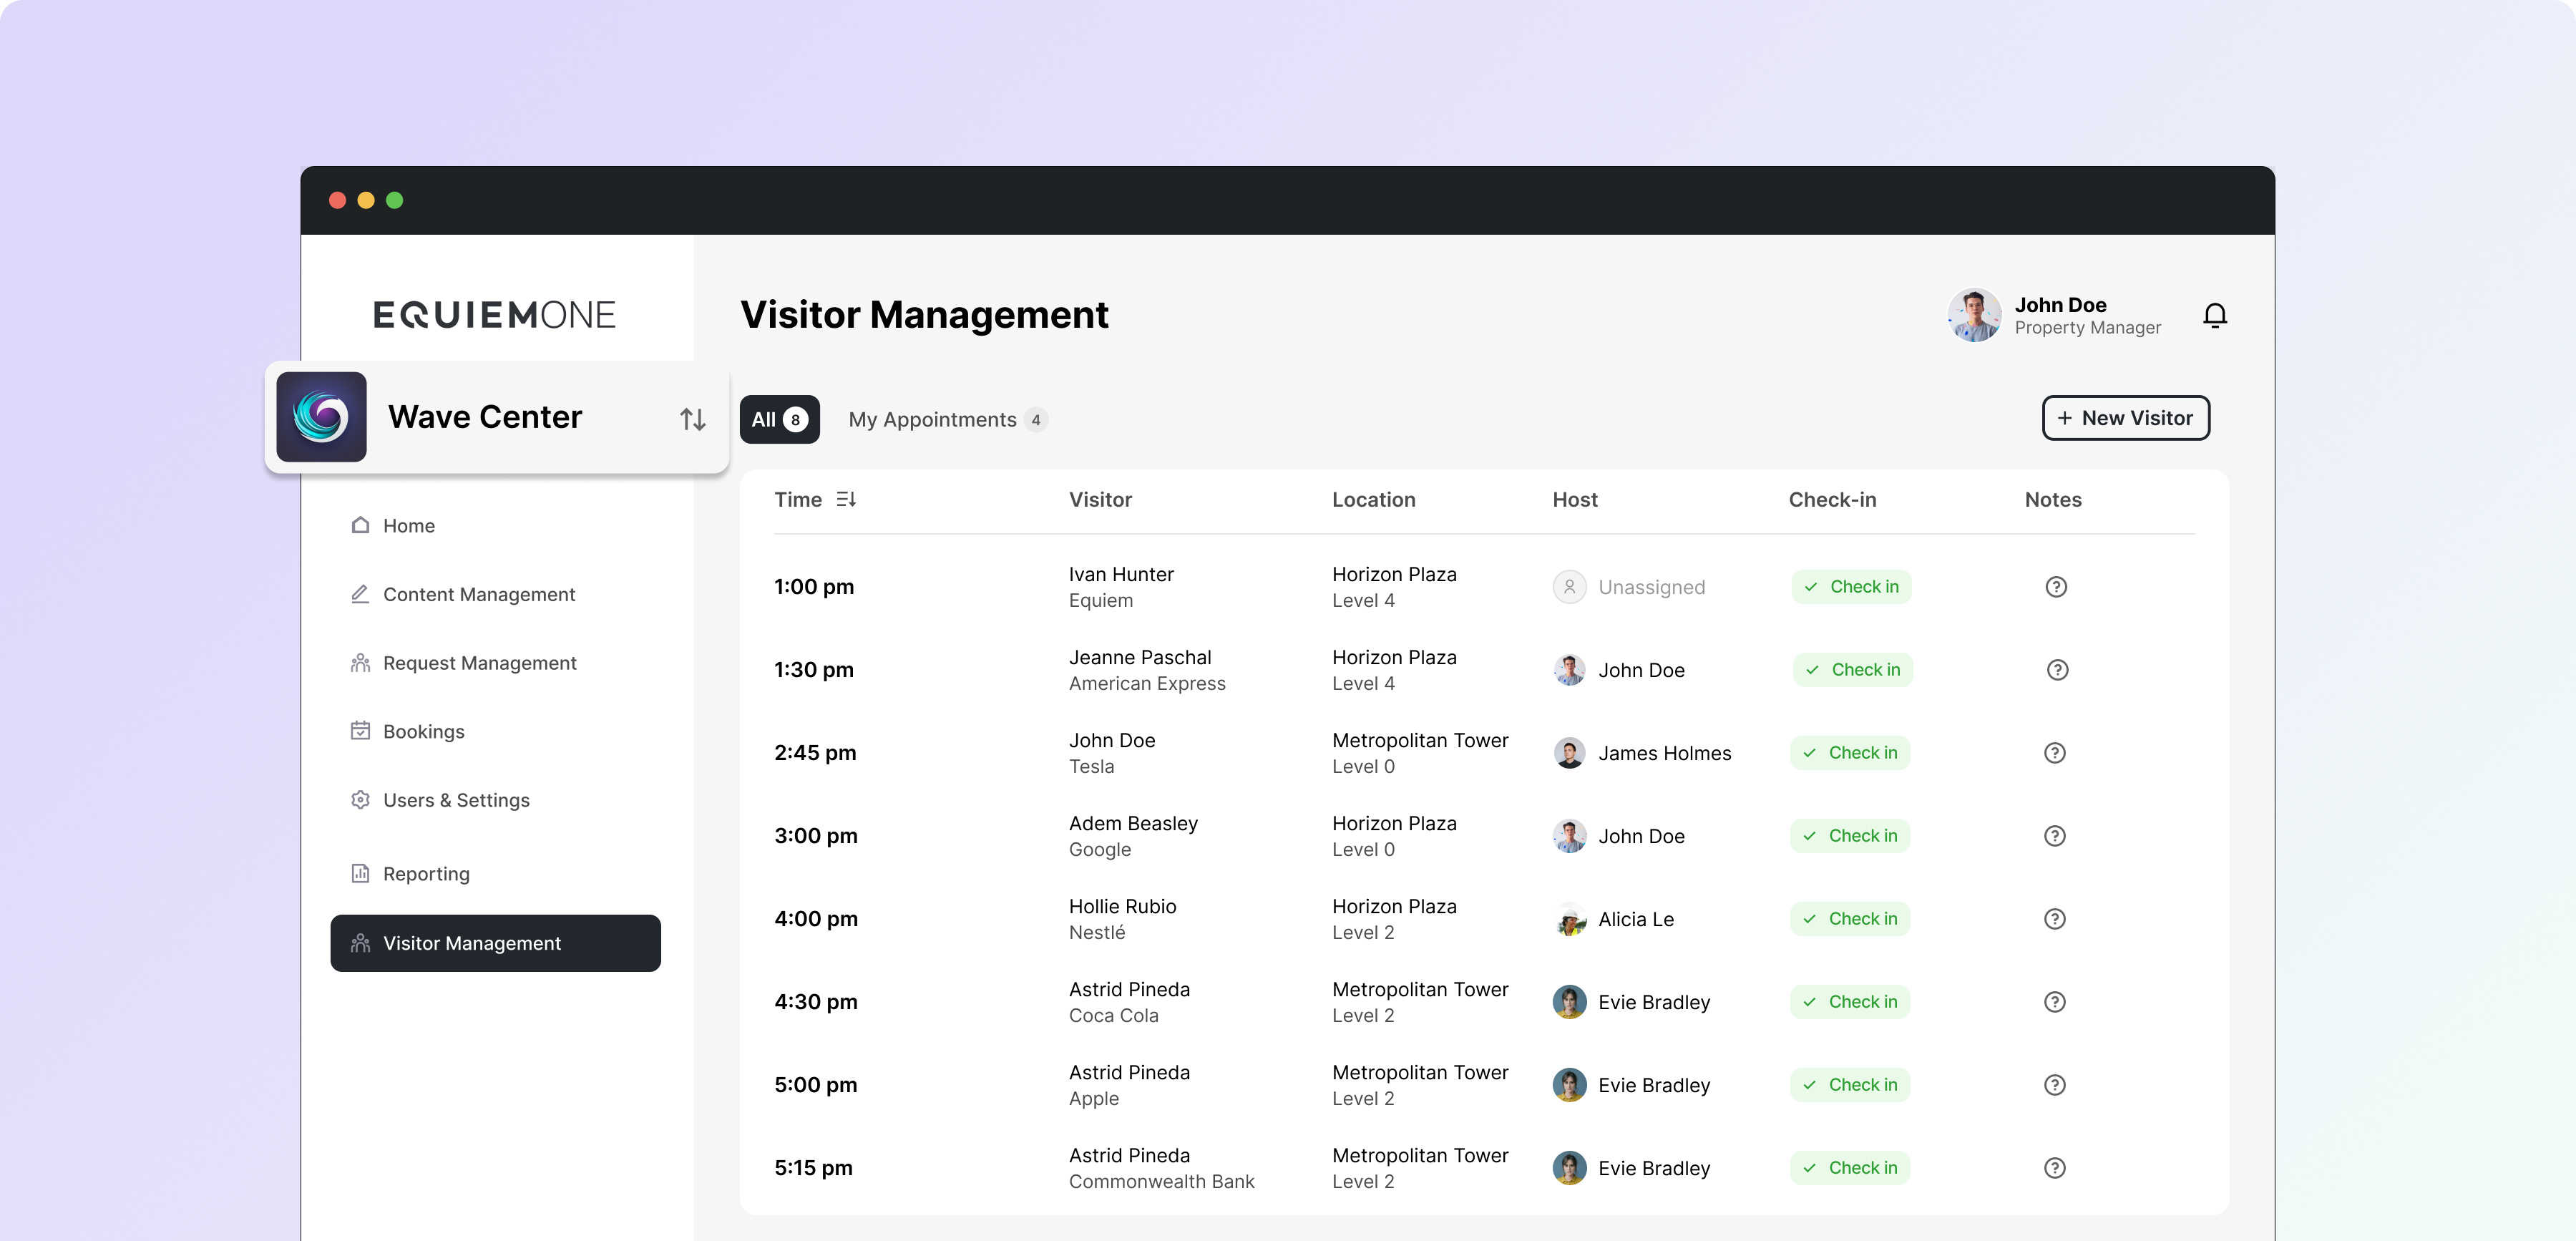This screenshot has width=2576, height=1241.
Task: Expand the Wave Center site switcher arrows
Action: pos(692,419)
